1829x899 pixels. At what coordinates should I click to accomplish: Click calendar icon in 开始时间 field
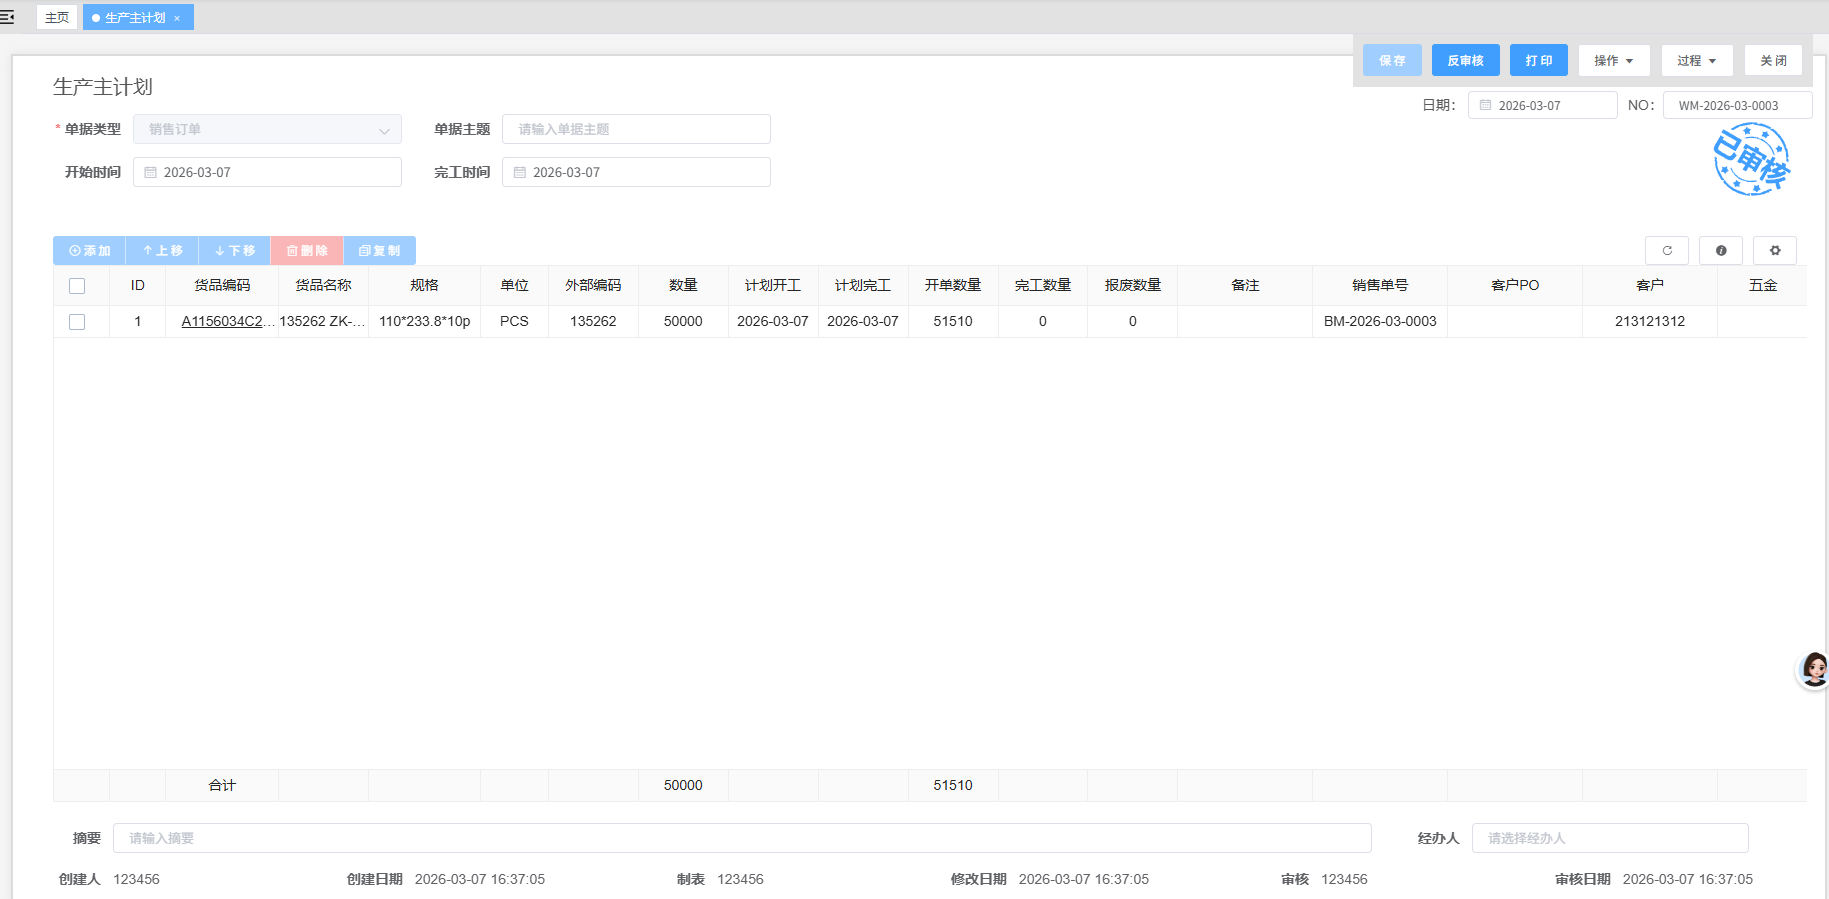pyautogui.click(x=151, y=173)
